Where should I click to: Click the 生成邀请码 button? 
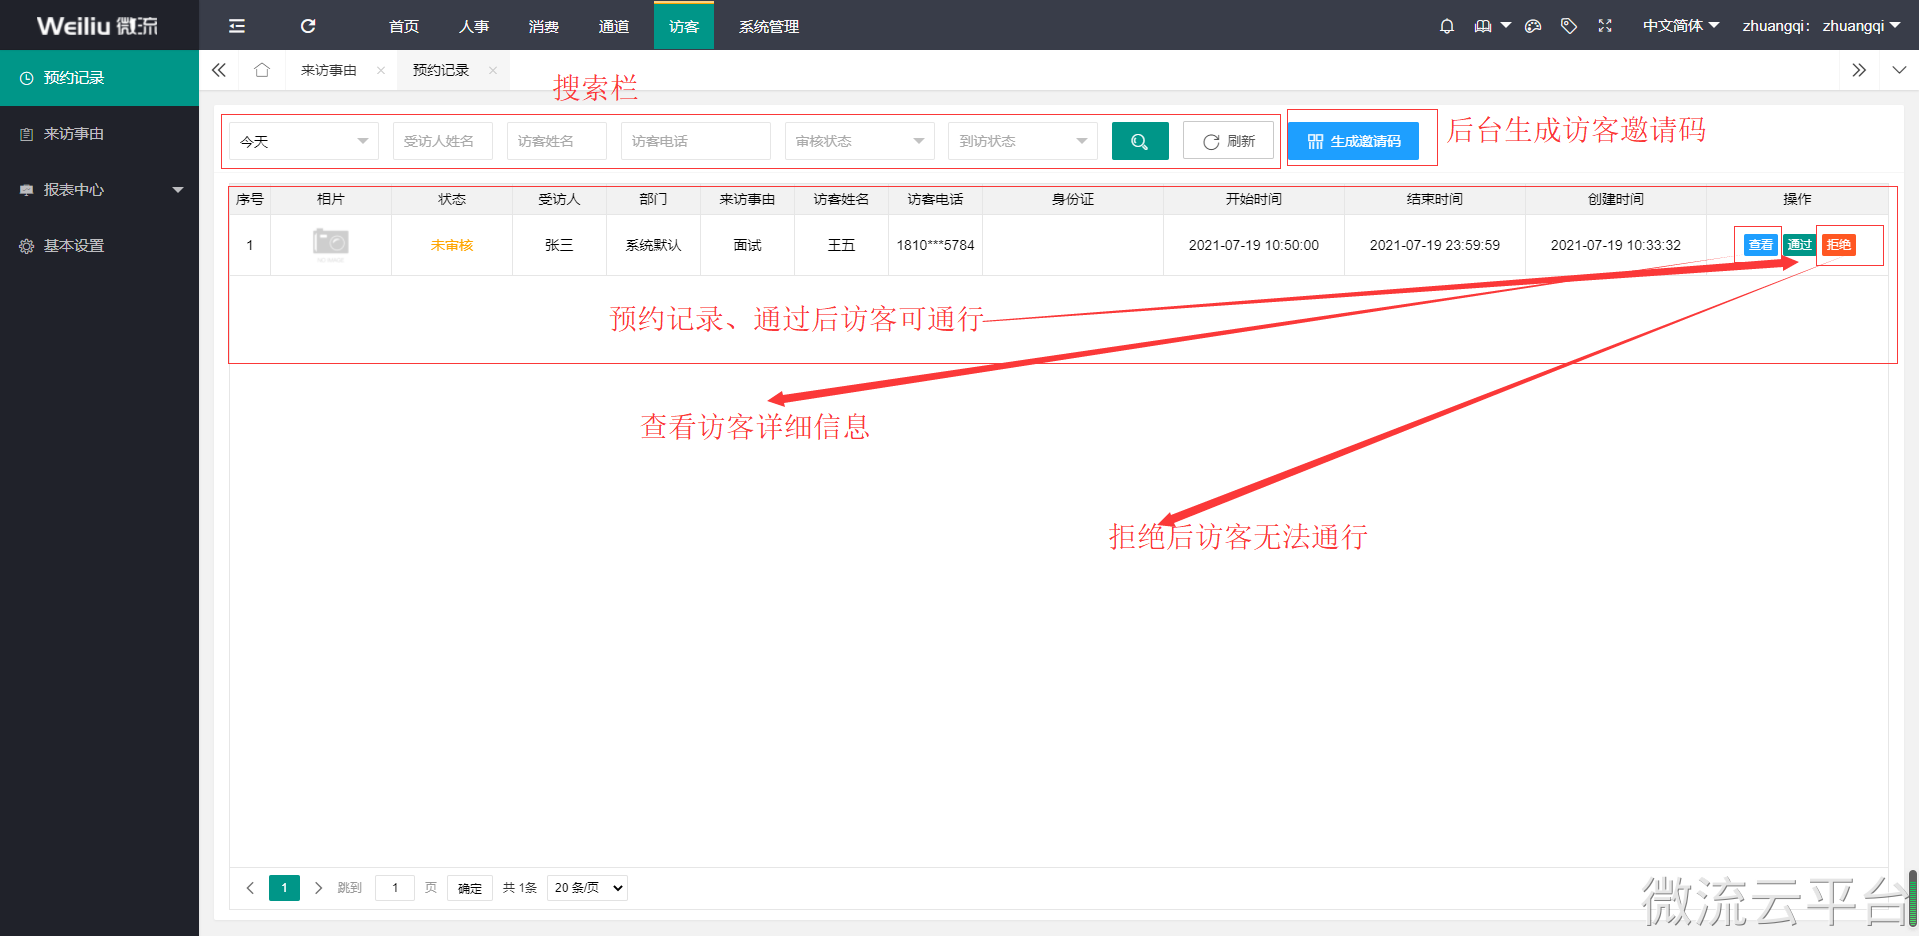pos(1354,141)
